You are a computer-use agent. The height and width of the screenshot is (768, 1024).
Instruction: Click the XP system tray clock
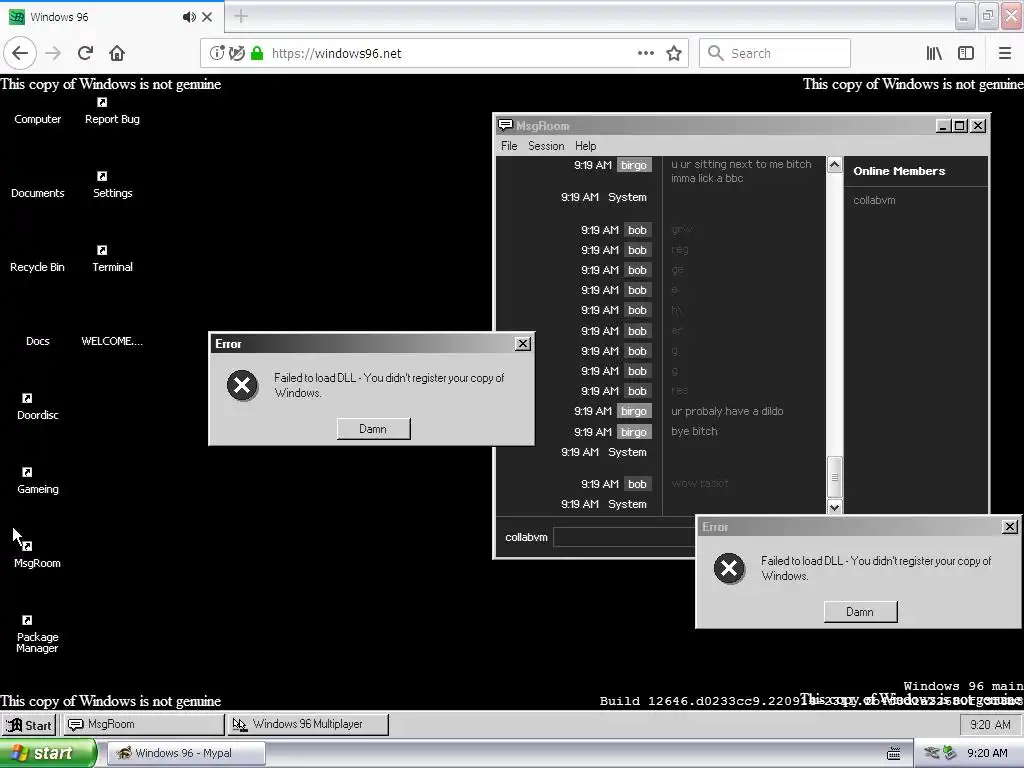(x=987, y=753)
